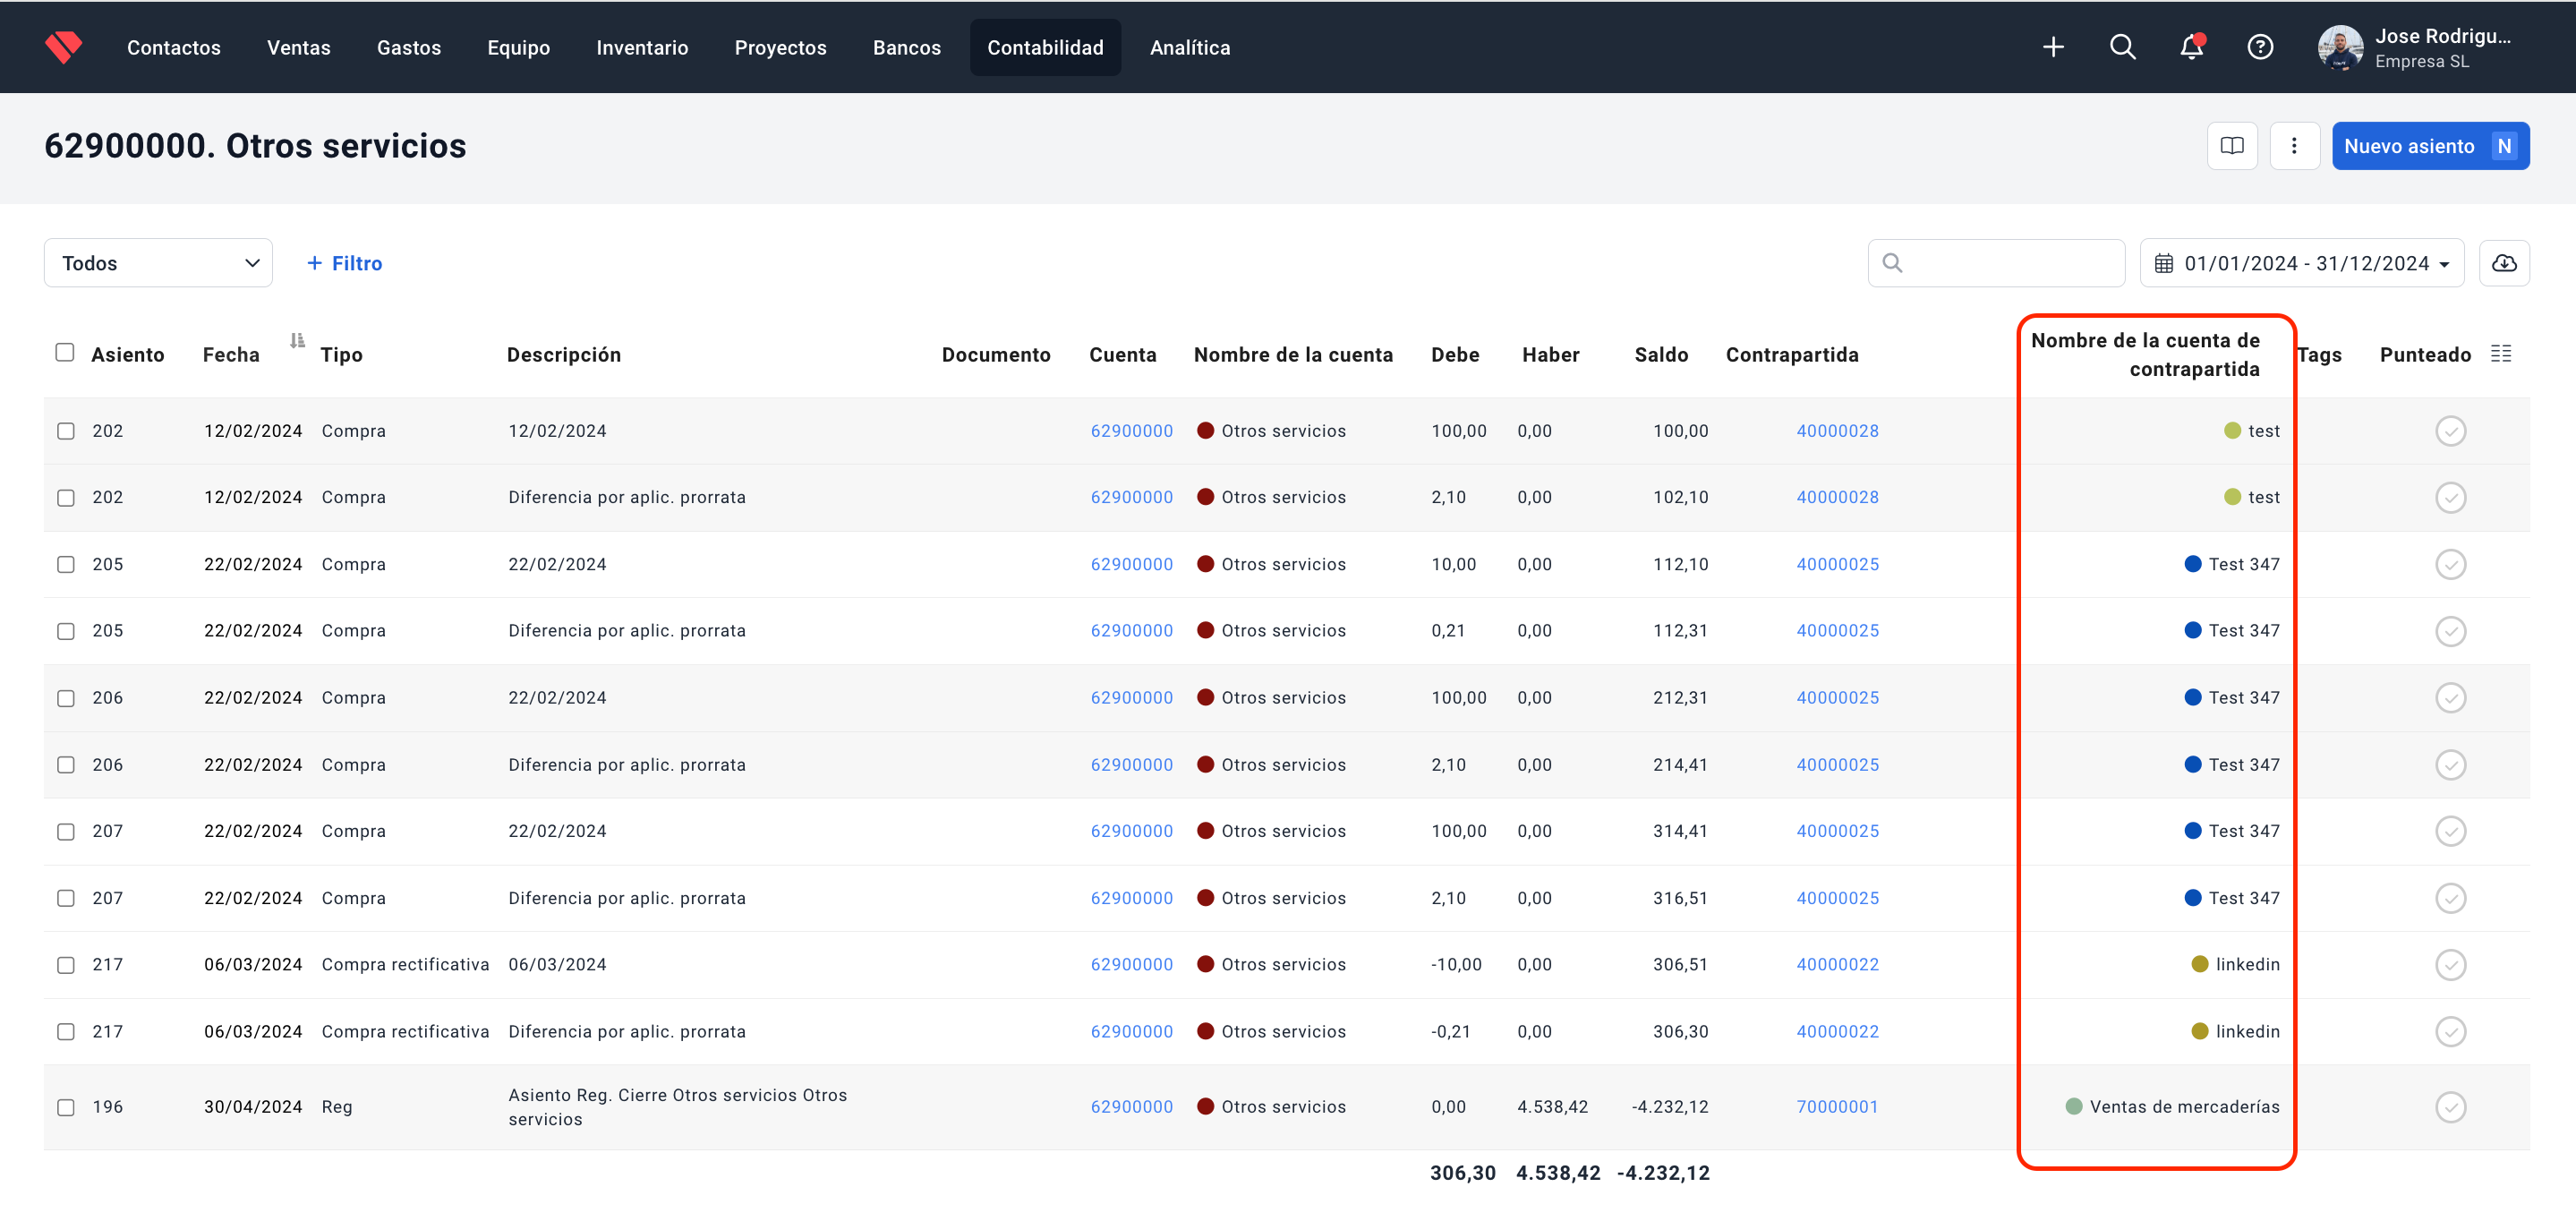
Task: Mark punteado check for Saldo 316,51 row
Action: [2450, 898]
